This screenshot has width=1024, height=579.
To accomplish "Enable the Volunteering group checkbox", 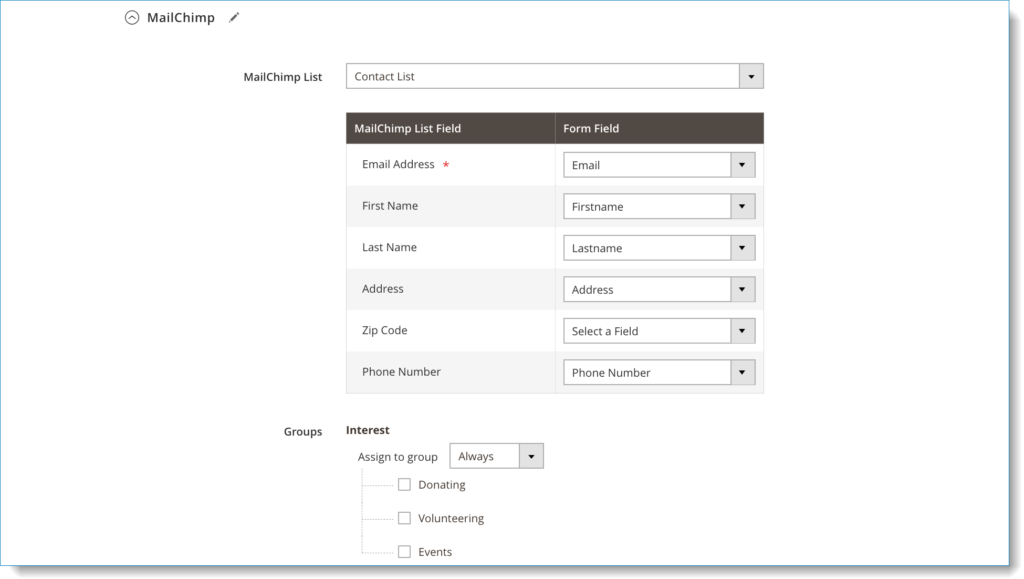I will click(x=404, y=518).
